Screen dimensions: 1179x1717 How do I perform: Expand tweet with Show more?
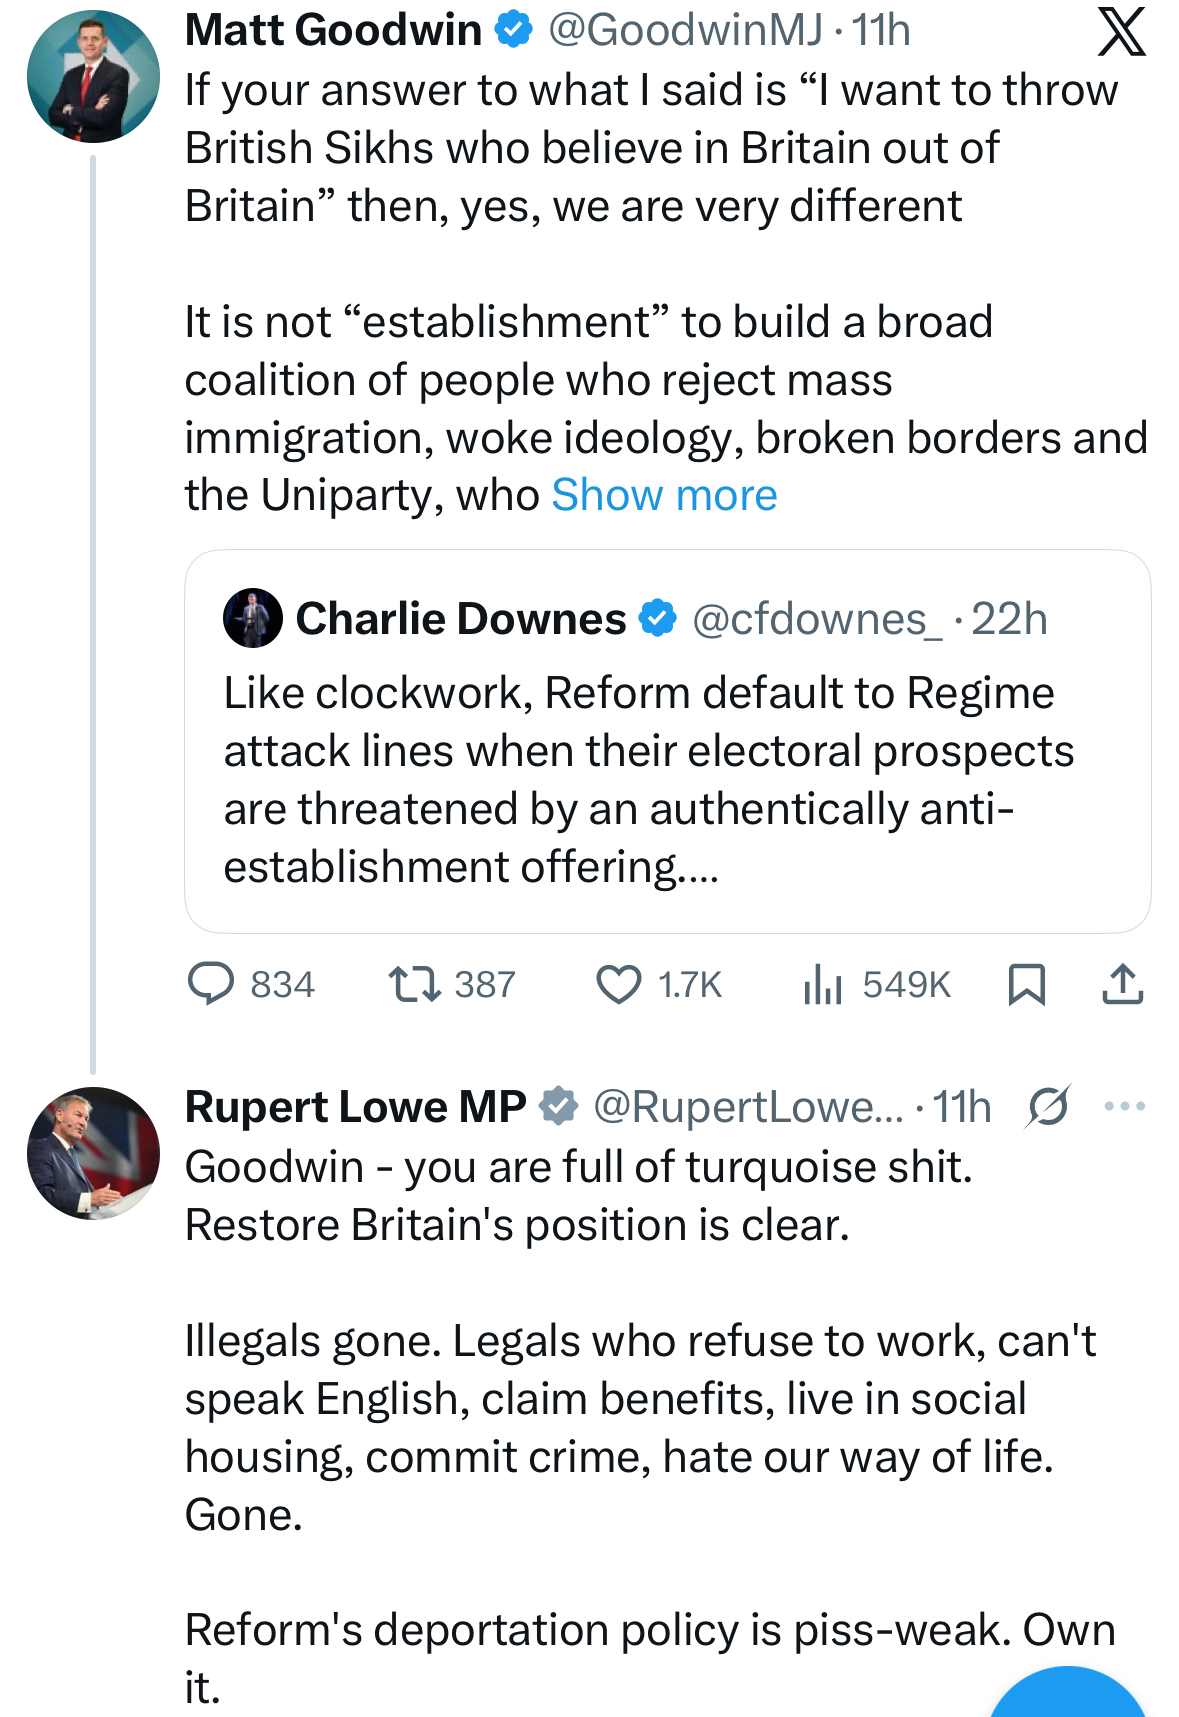pos(664,495)
